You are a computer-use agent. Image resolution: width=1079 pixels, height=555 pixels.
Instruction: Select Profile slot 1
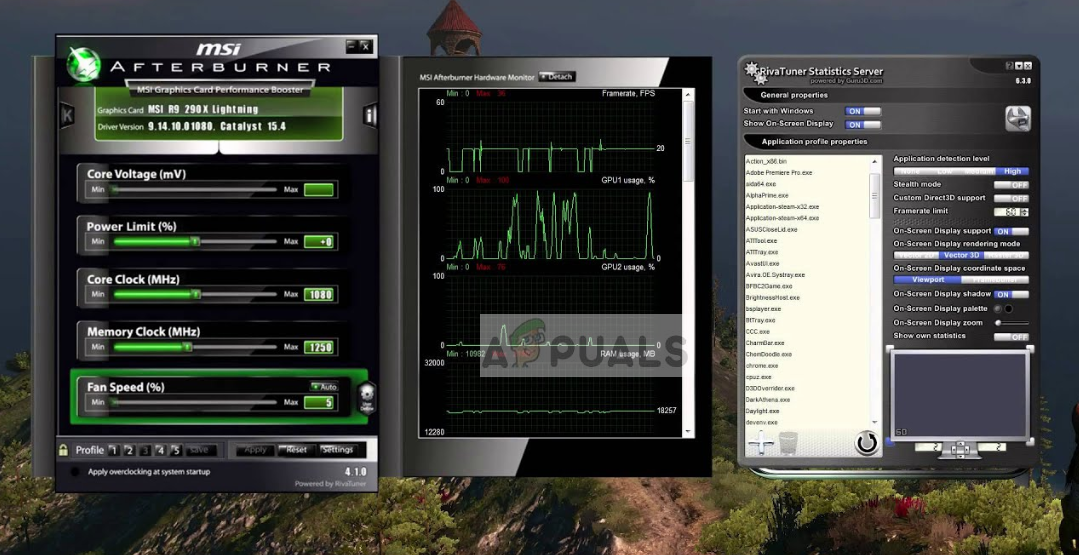114,450
